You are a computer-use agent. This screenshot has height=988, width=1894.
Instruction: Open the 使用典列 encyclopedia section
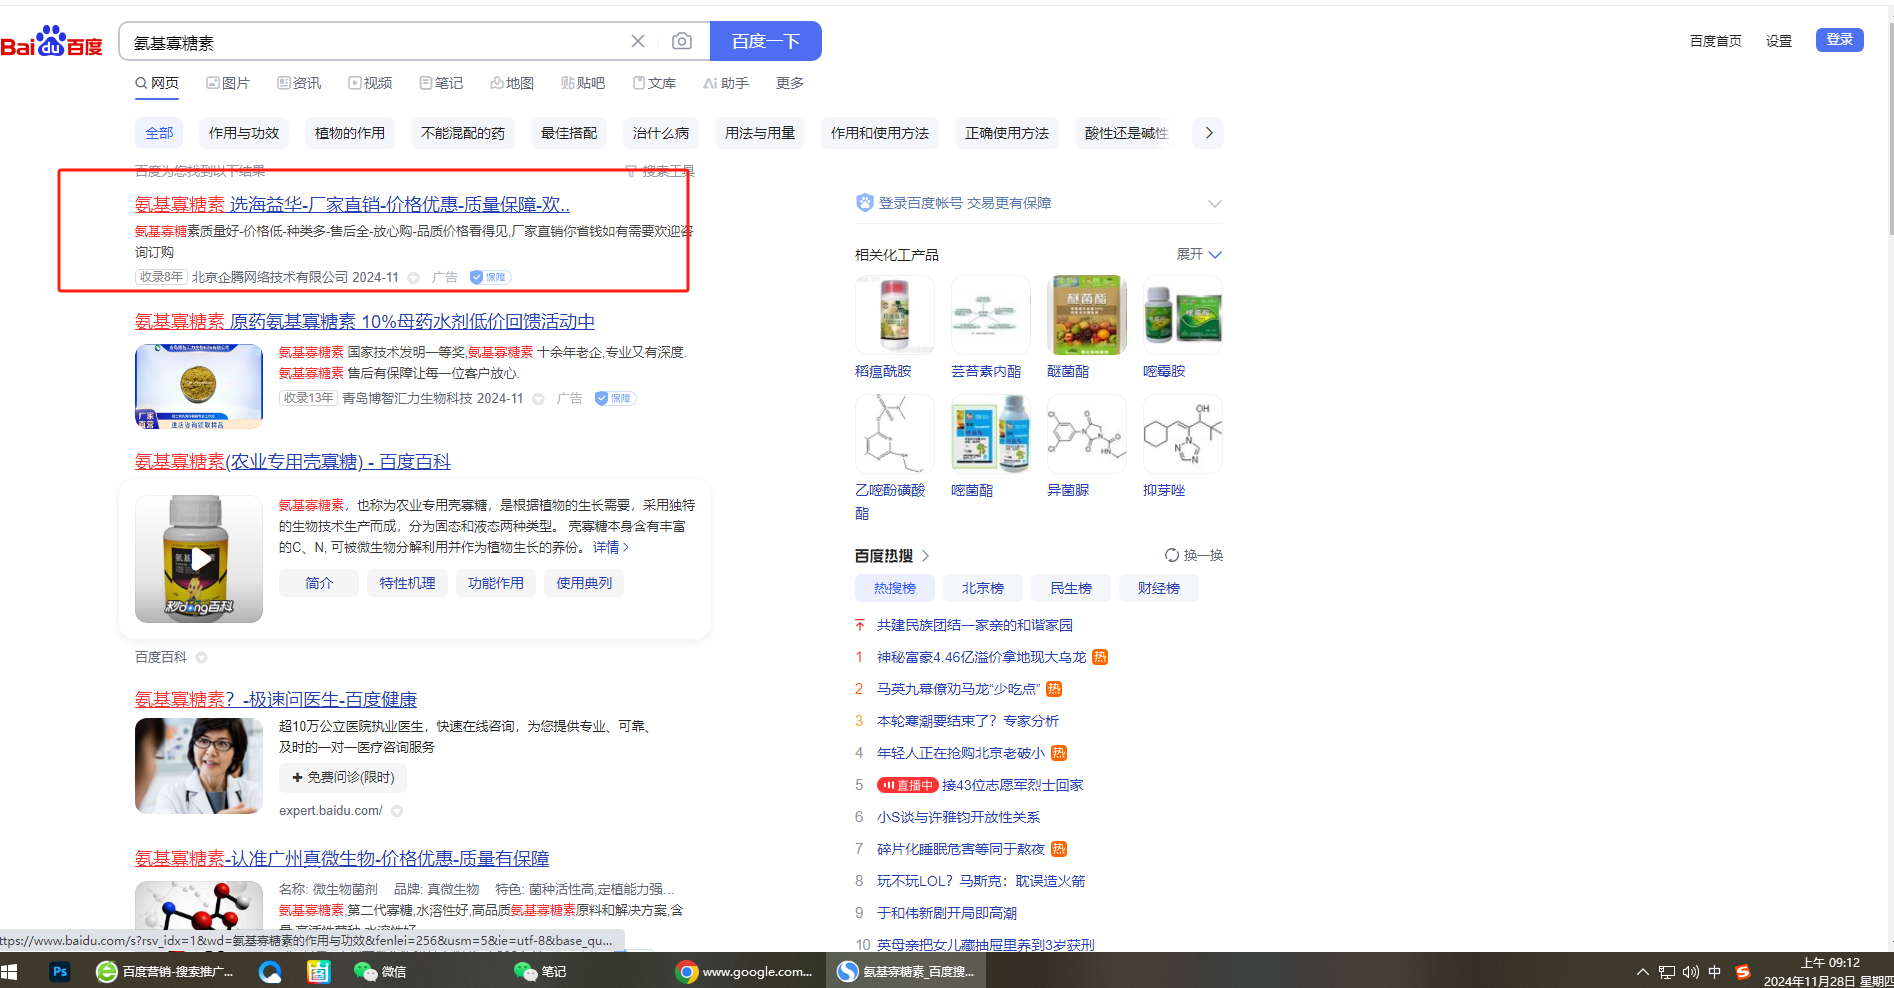coord(584,583)
